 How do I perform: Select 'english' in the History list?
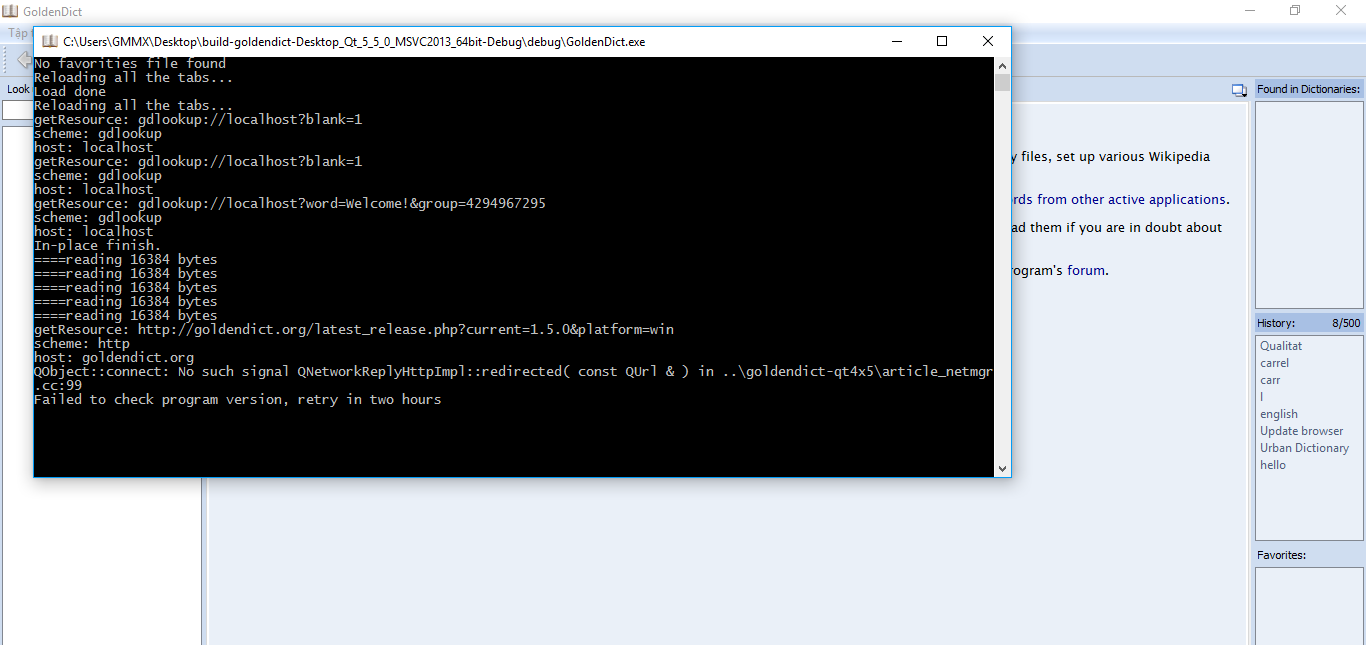click(x=1279, y=414)
